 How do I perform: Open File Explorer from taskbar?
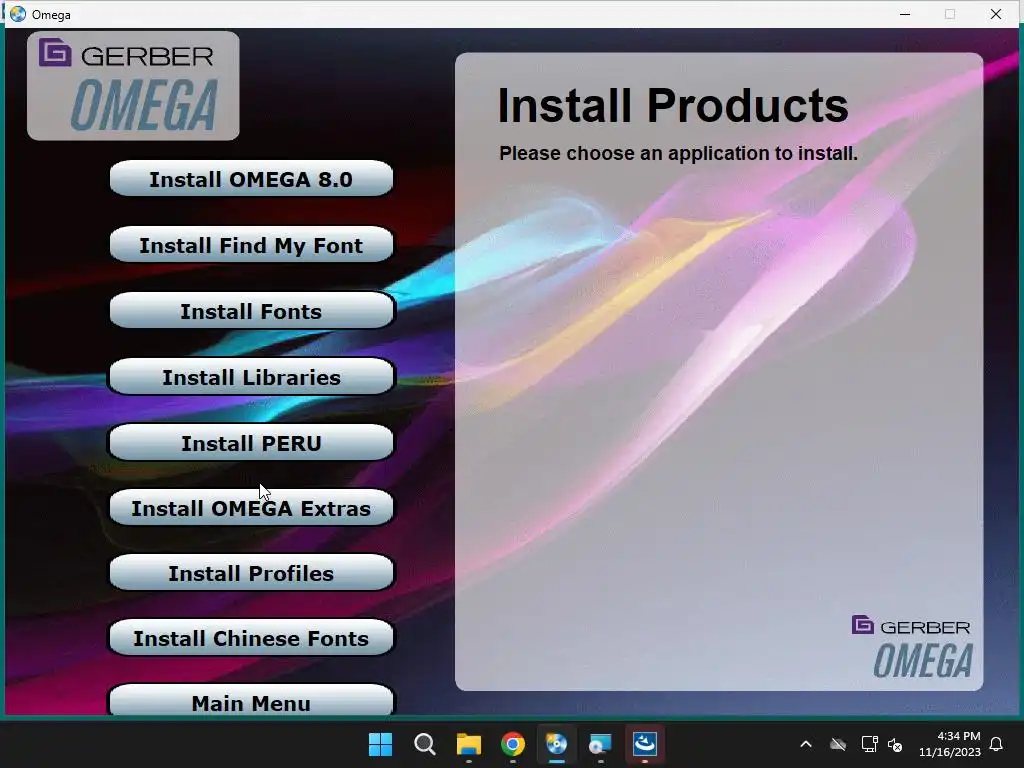click(469, 744)
